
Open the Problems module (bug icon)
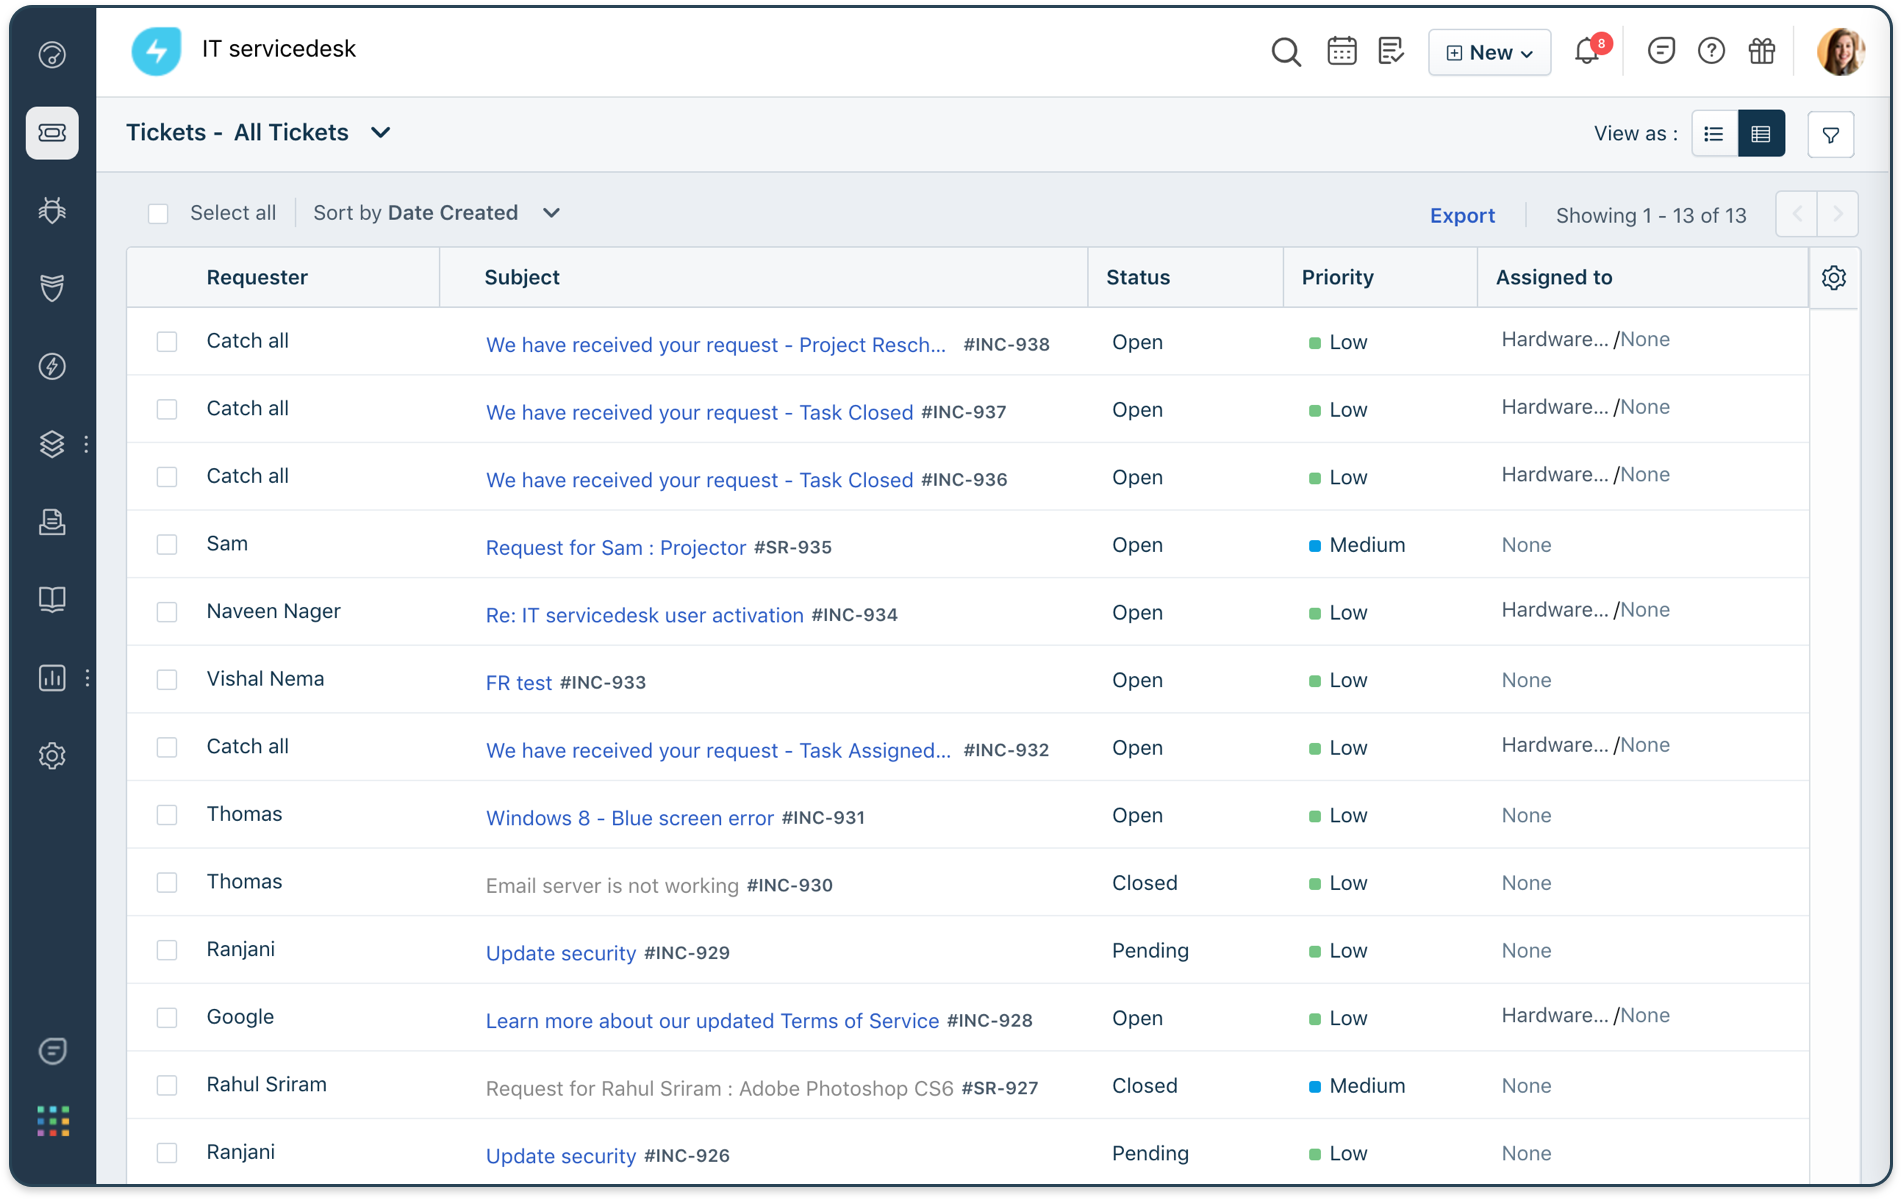[52, 210]
